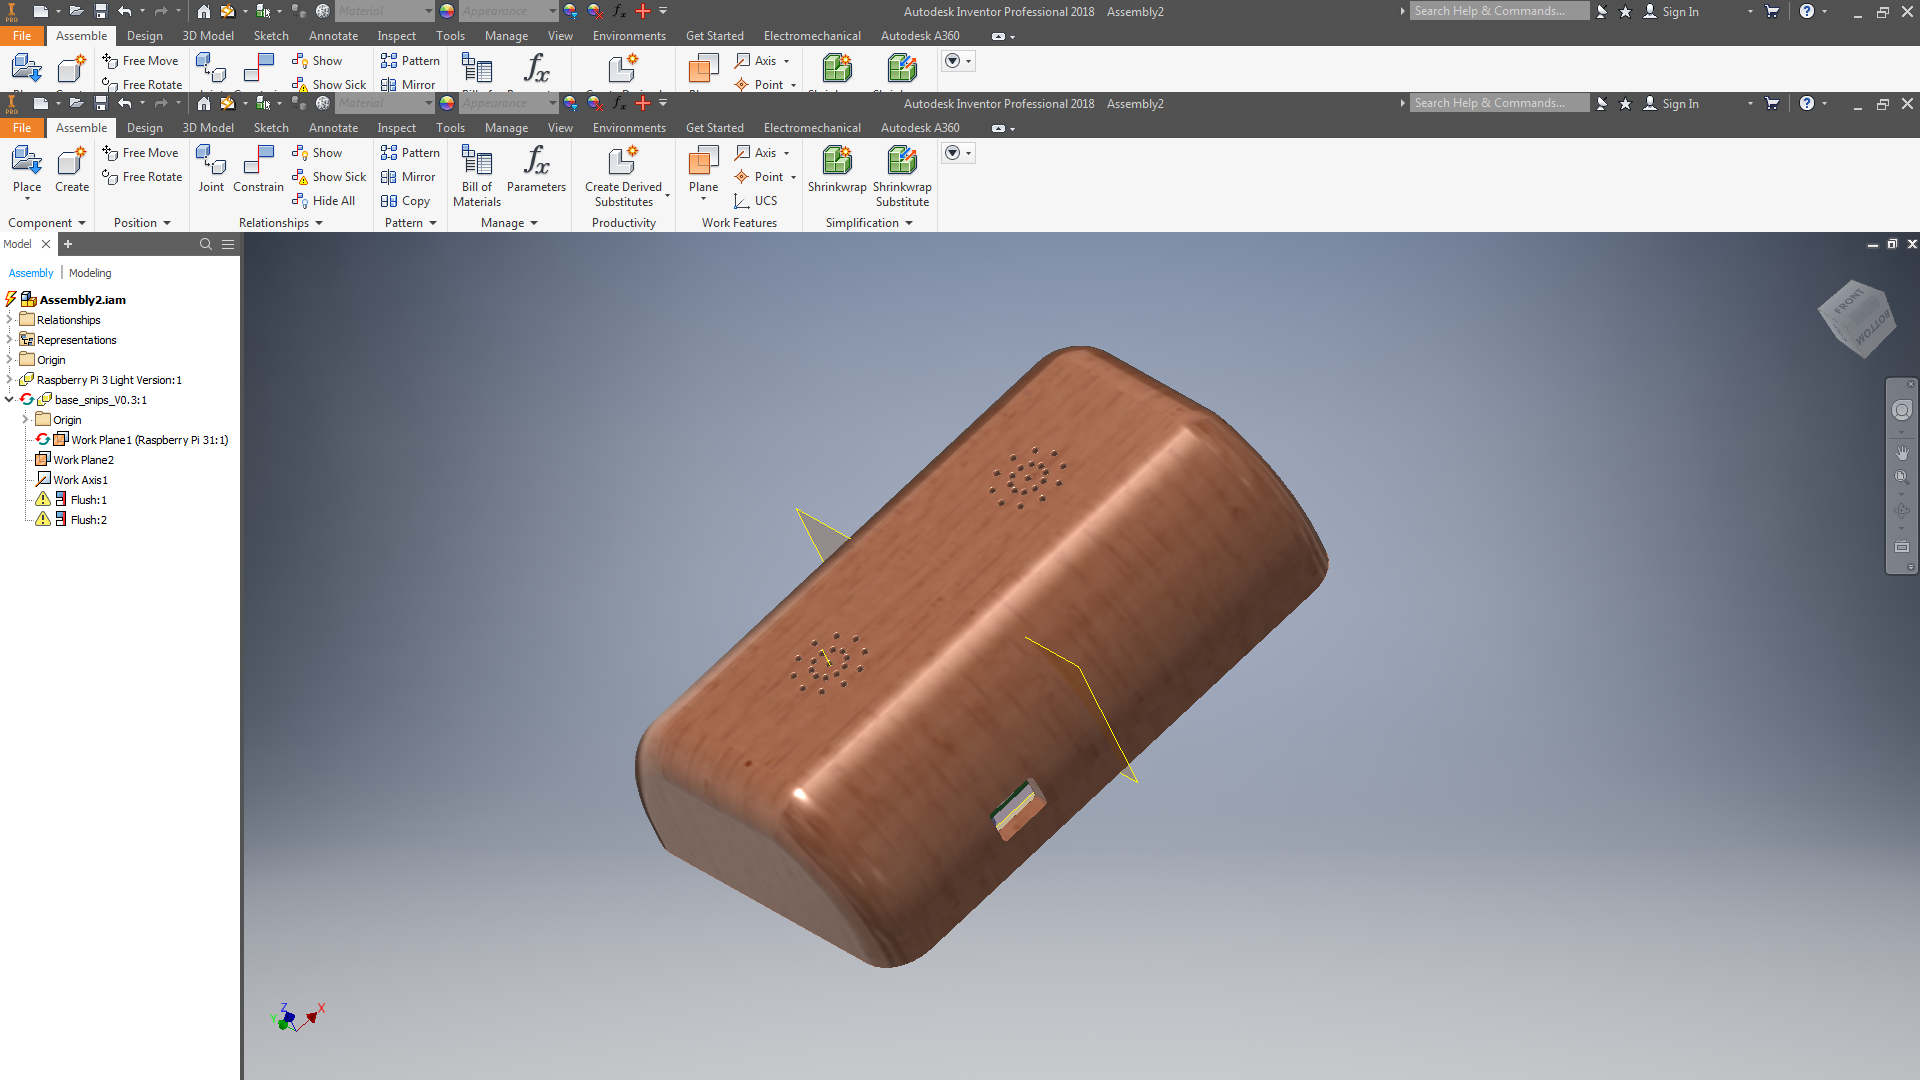1920x1080 pixels.
Task: Toggle Show Sick relationships
Action: tap(329, 177)
